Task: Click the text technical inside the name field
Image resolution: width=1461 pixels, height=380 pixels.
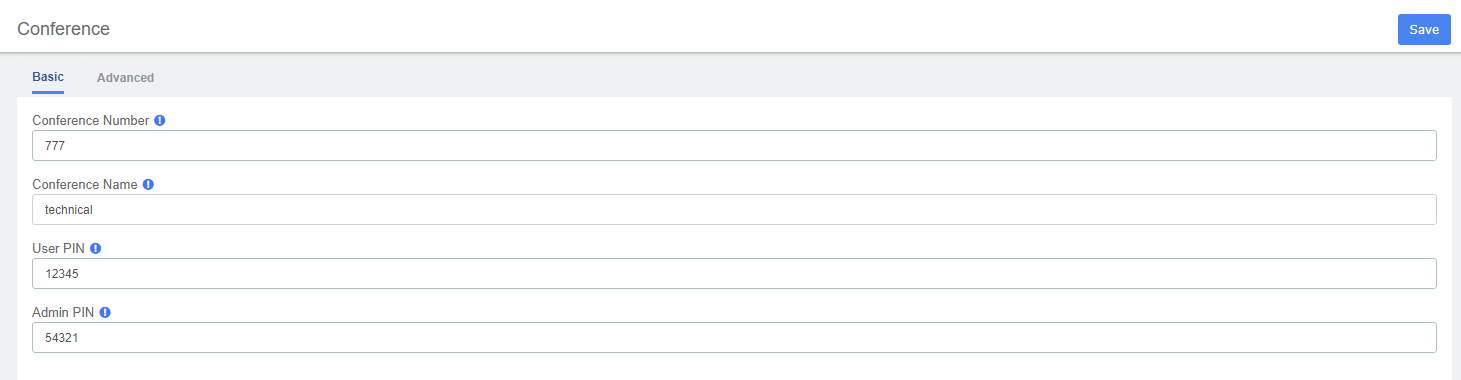Action: point(69,210)
